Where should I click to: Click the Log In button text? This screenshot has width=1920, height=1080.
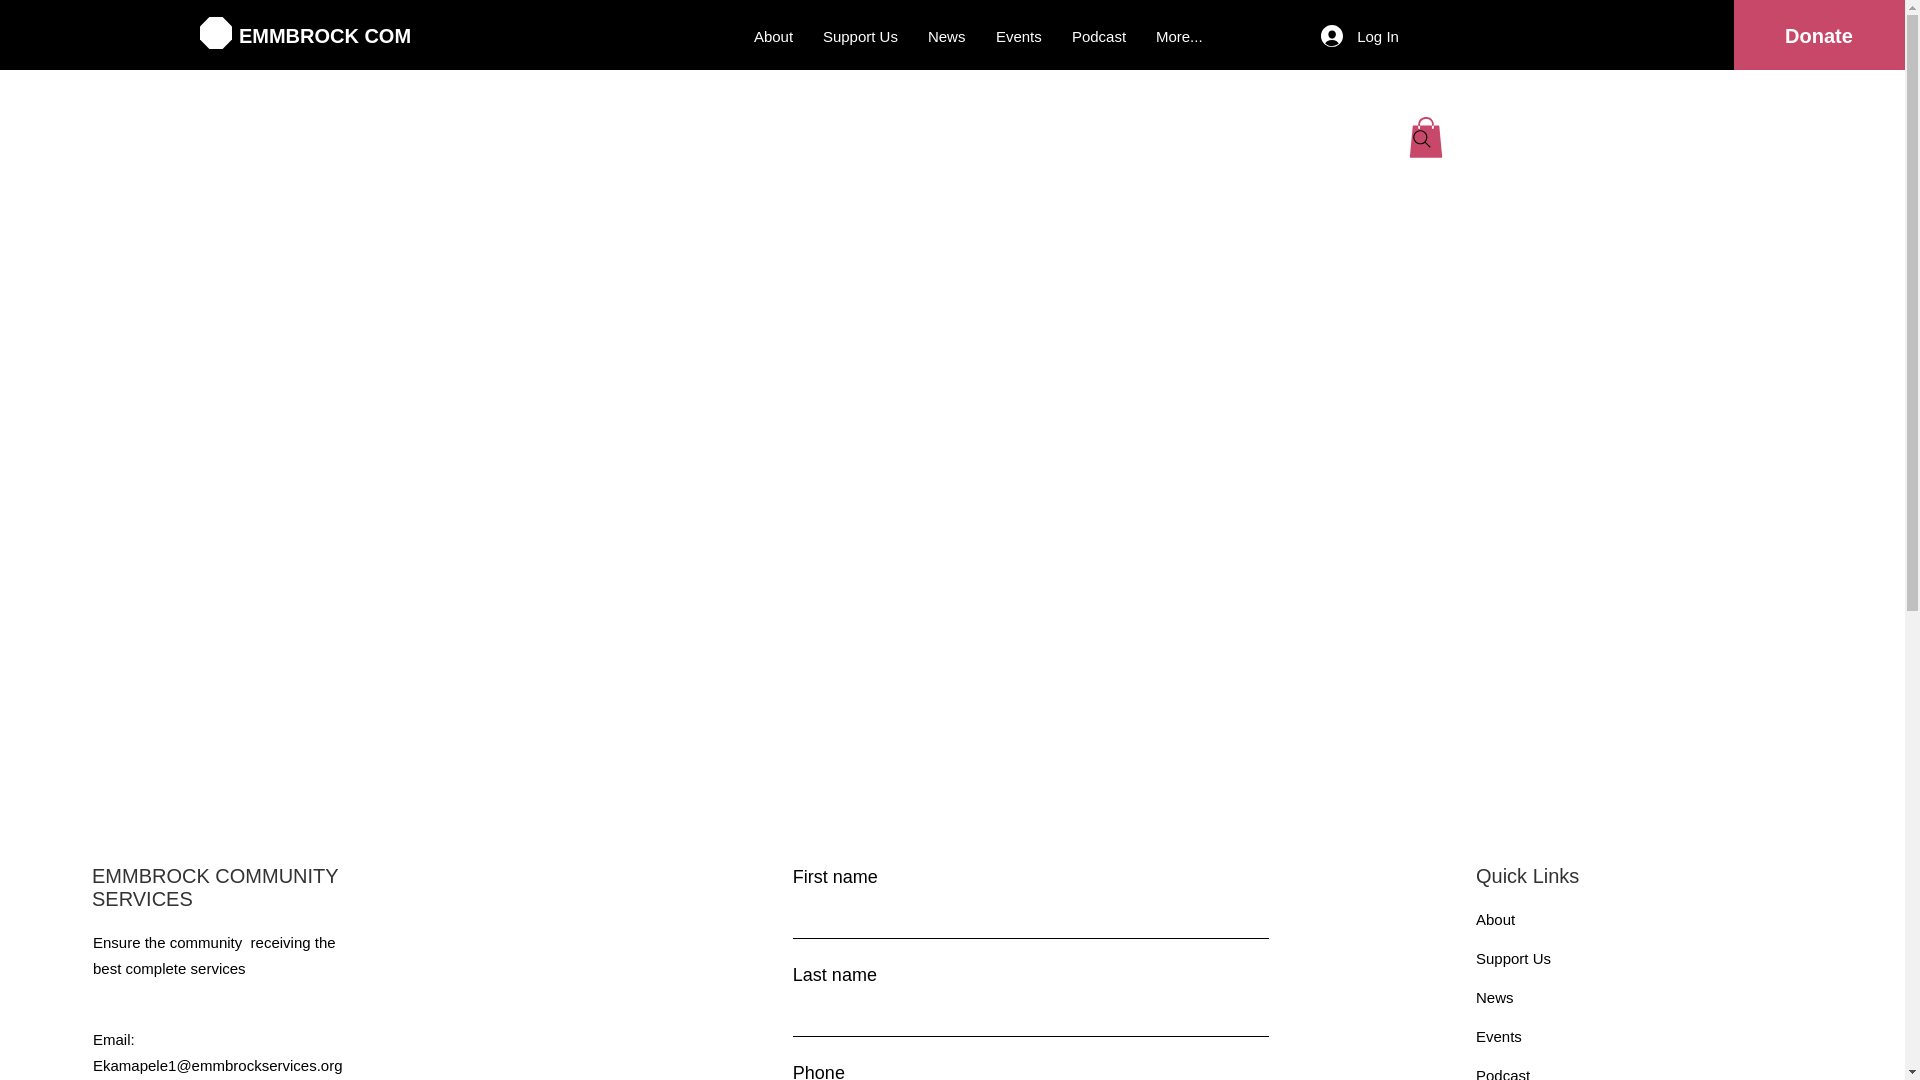coord(1377,37)
